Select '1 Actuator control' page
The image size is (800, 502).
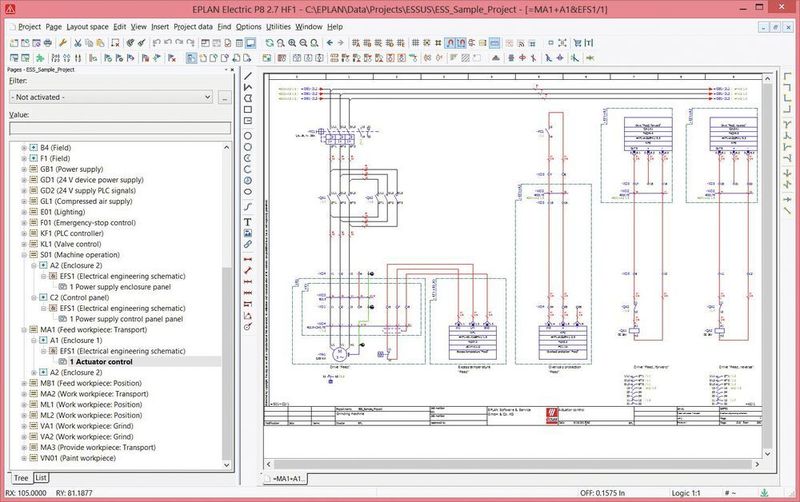[x=101, y=362]
